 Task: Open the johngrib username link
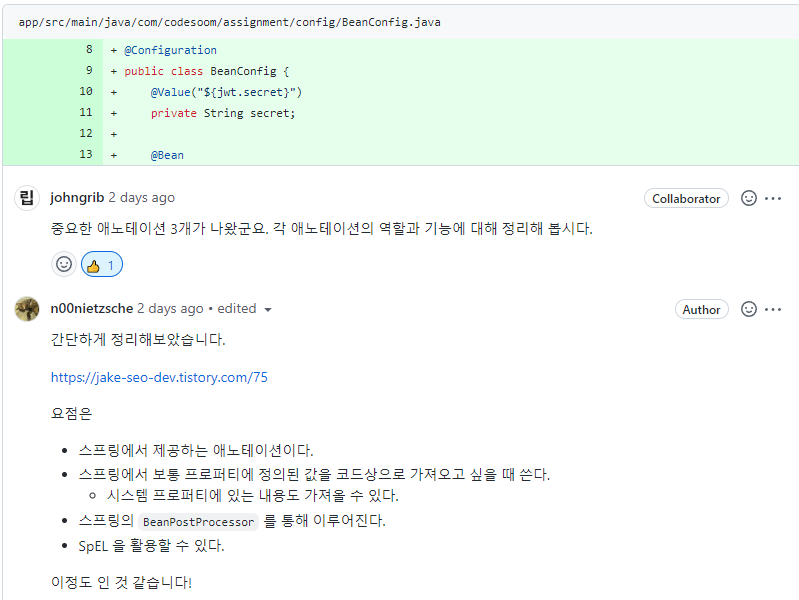pyautogui.click(x=77, y=198)
